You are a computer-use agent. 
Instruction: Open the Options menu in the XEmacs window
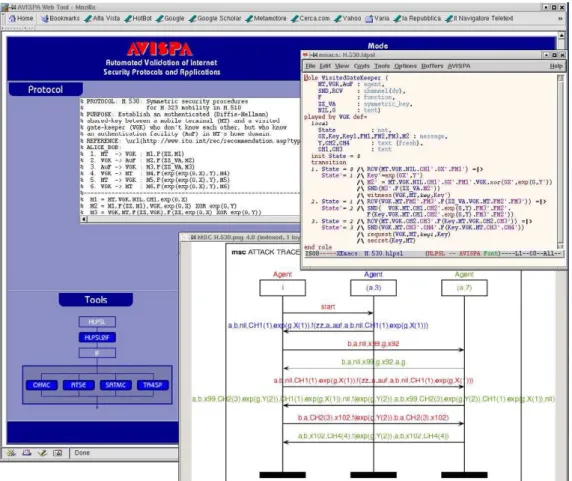405,66
